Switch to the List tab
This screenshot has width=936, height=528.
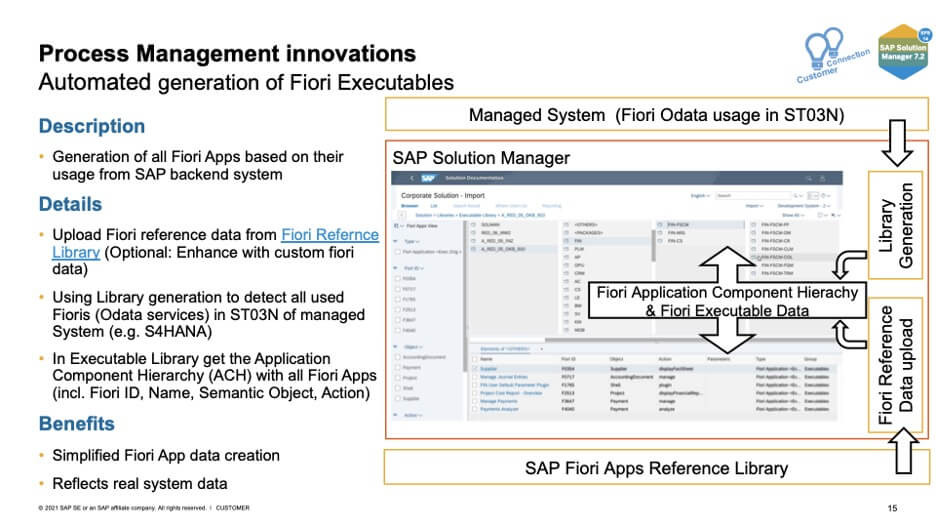pyautogui.click(x=434, y=206)
